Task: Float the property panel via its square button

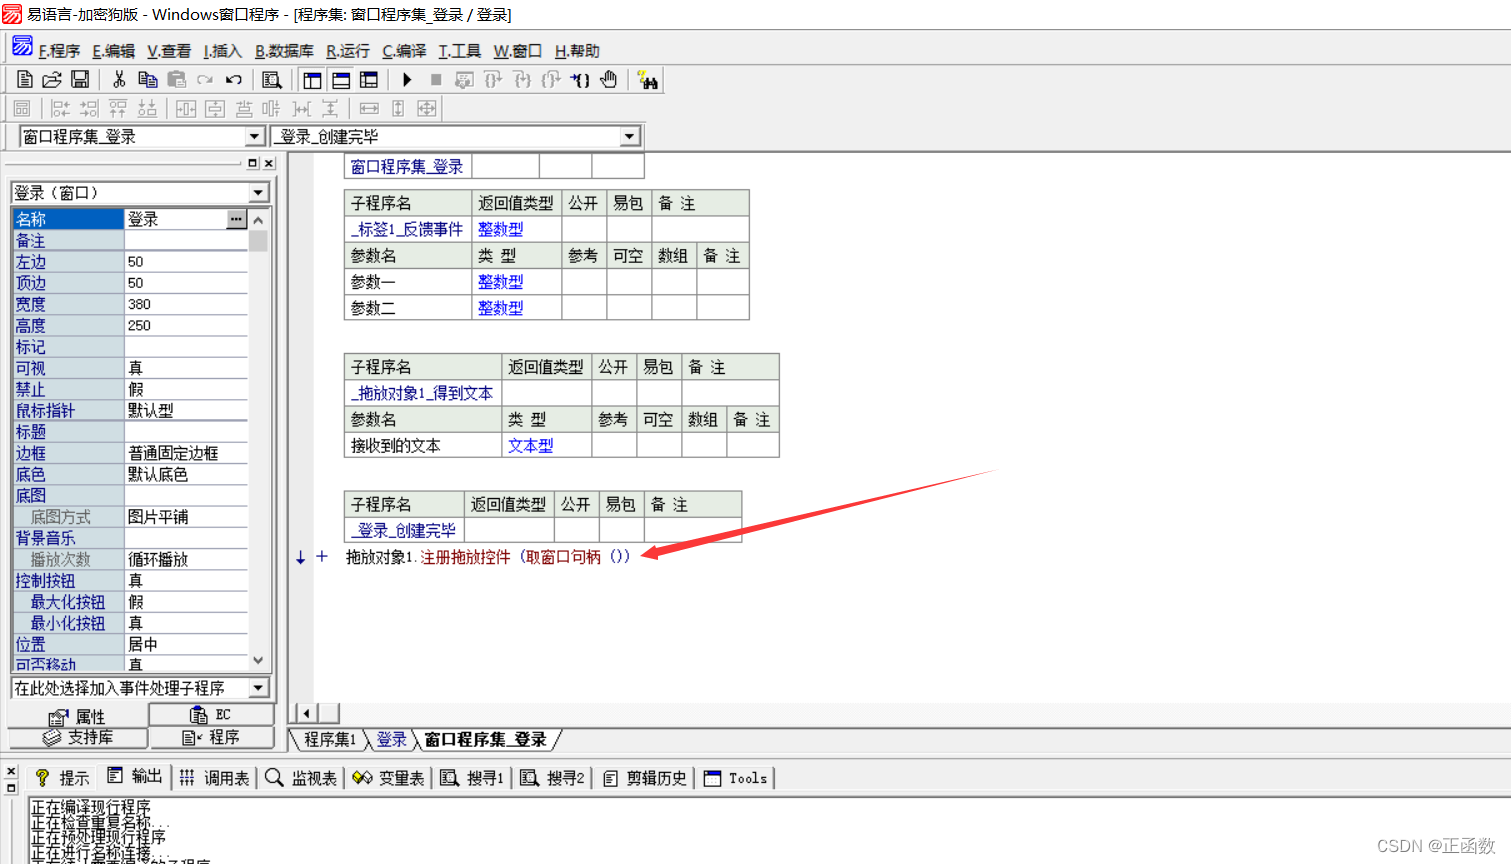Action: (x=253, y=163)
